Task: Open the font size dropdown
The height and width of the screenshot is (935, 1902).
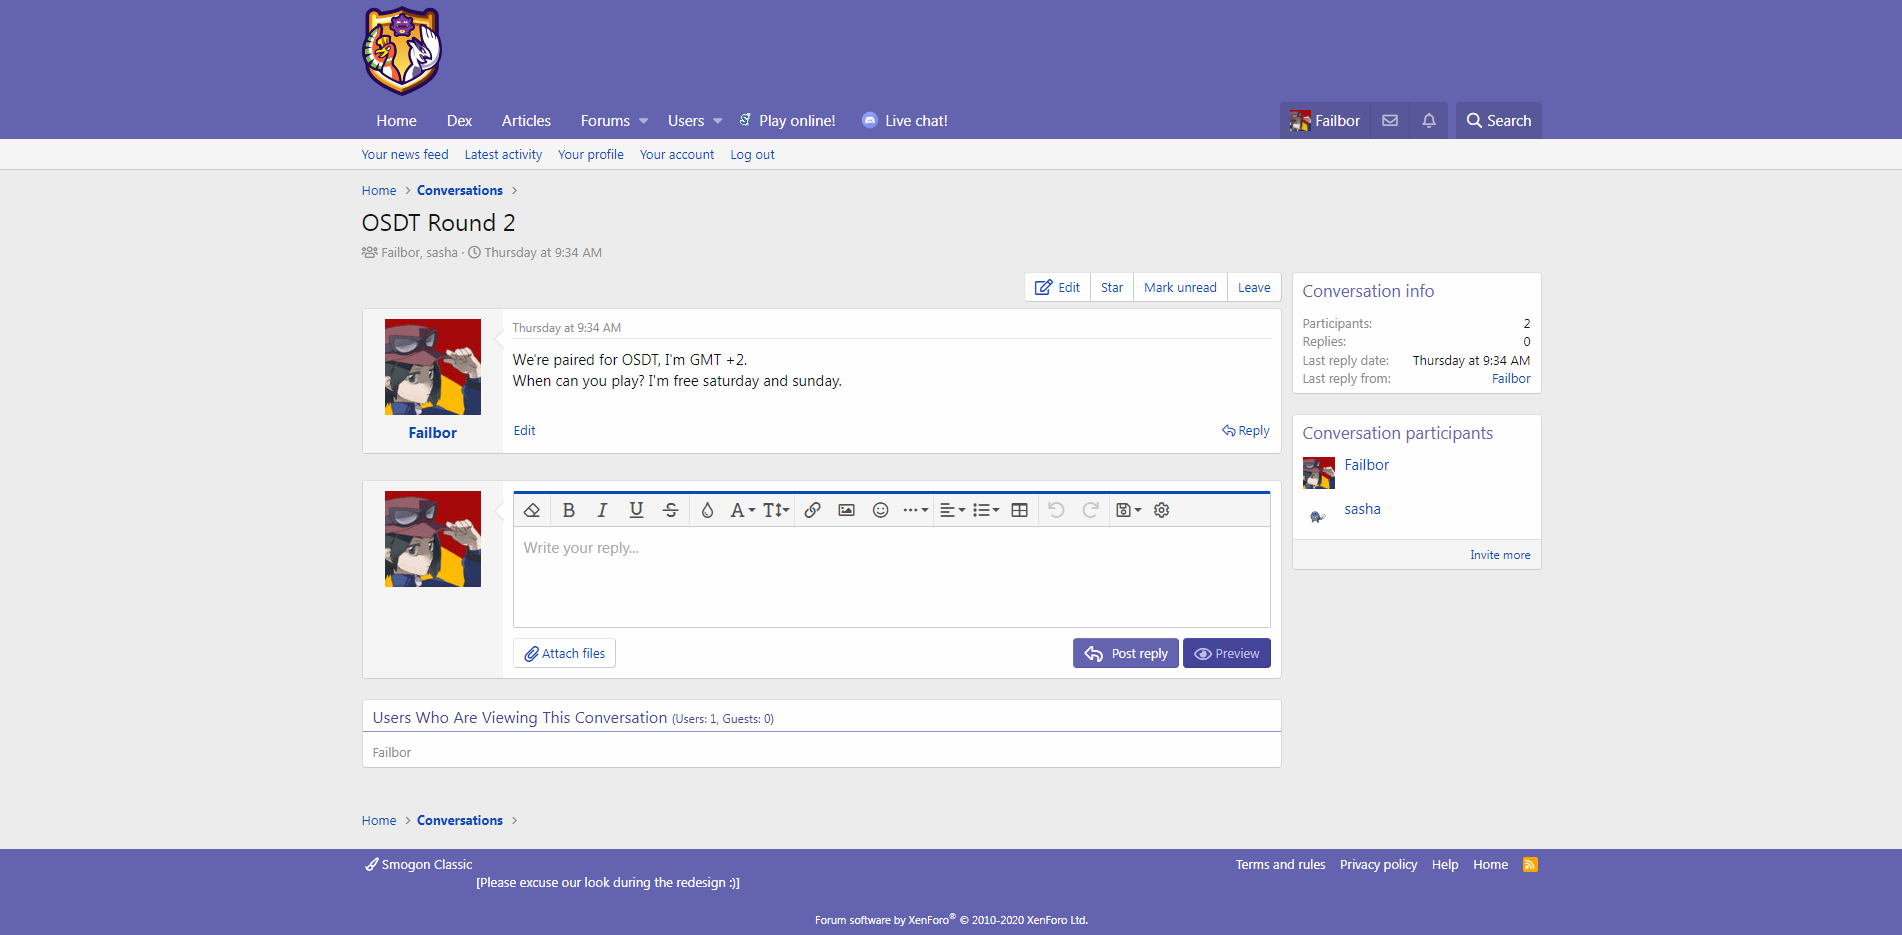Action: (776, 510)
